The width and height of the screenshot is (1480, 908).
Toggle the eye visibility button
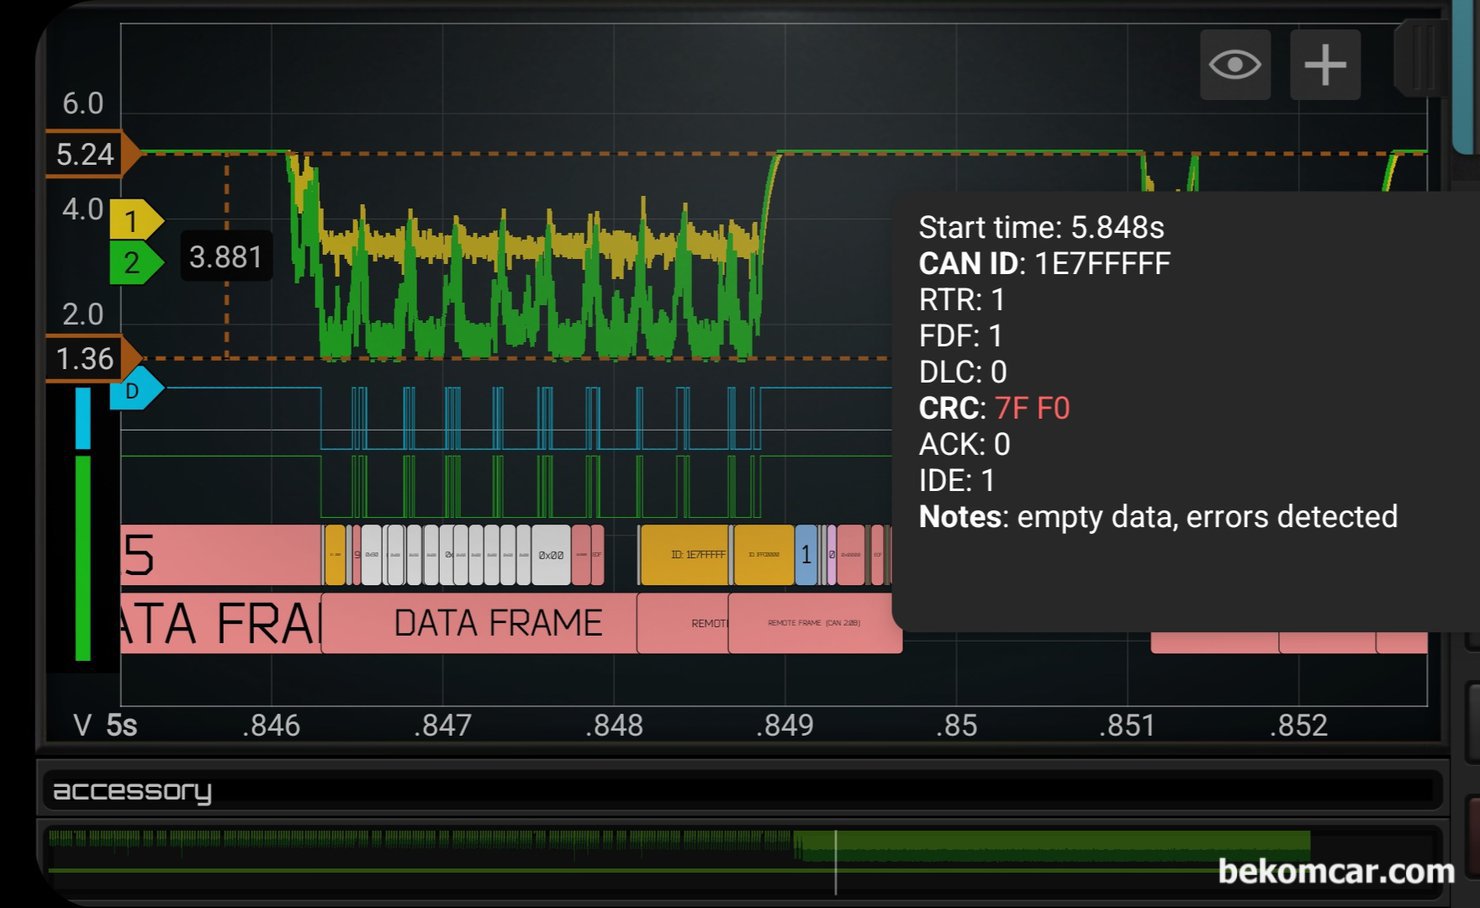coord(1235,65)
